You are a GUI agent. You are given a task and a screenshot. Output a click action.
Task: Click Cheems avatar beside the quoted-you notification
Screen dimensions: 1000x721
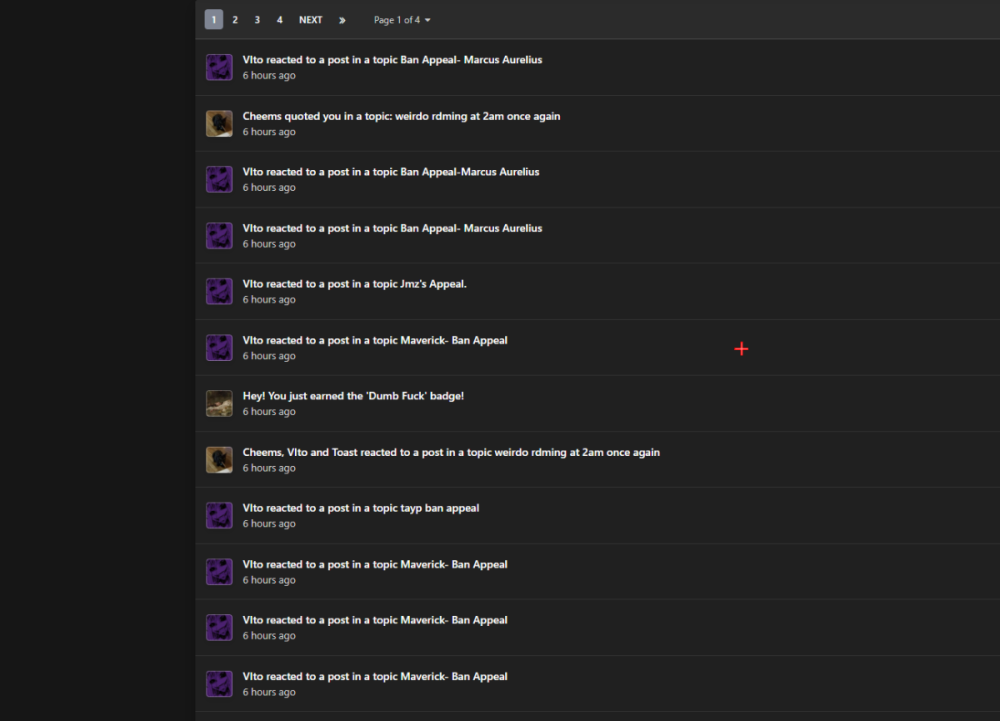(x=219, y=124)
